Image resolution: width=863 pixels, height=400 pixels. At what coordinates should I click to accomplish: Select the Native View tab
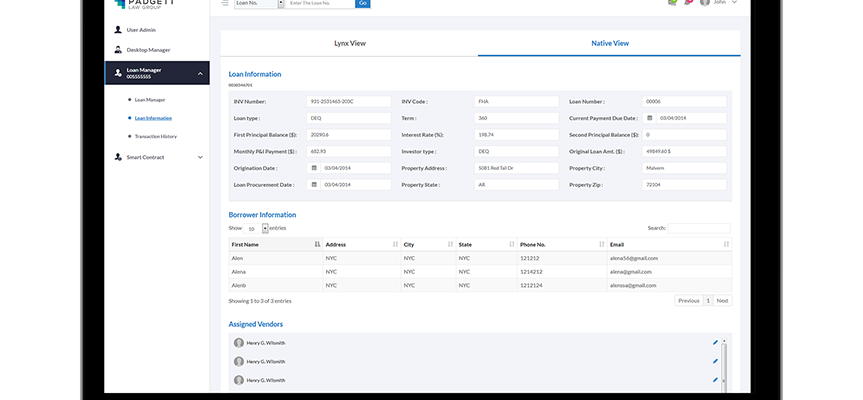[610, 44]
